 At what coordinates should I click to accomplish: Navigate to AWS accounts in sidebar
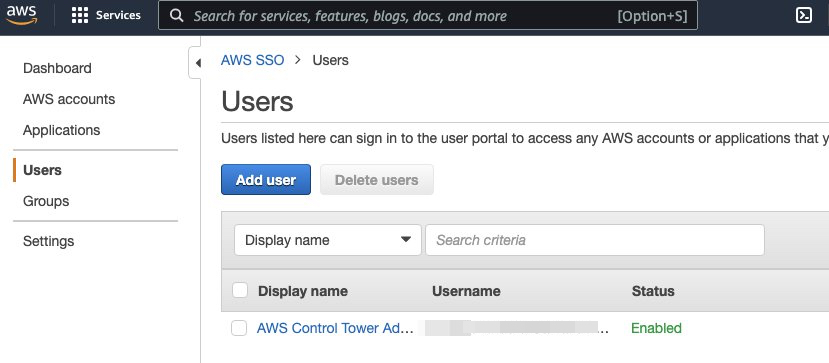tap(69, 99)
